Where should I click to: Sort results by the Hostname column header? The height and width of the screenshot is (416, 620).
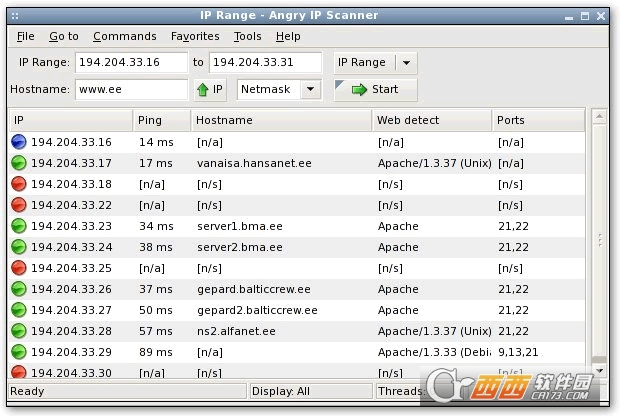click(282, 120)
